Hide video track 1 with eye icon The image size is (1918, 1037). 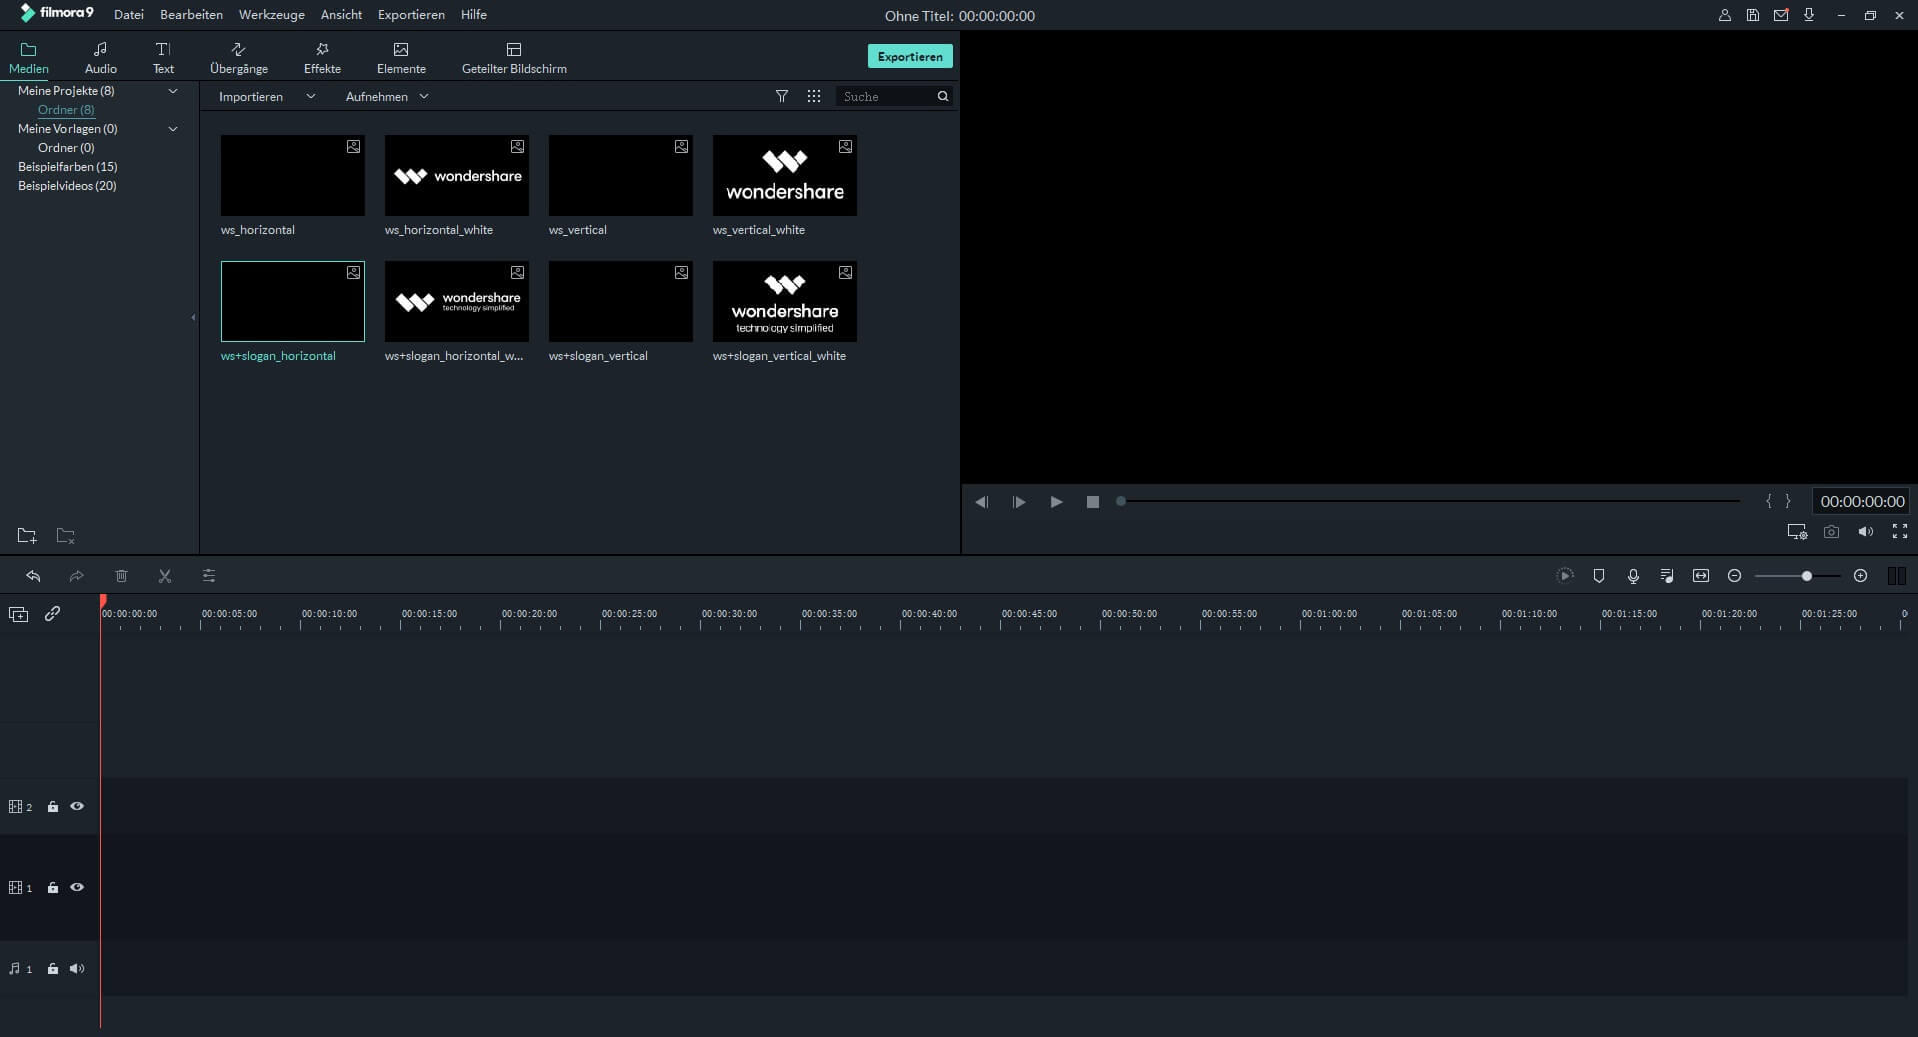(x=77, y=887)
